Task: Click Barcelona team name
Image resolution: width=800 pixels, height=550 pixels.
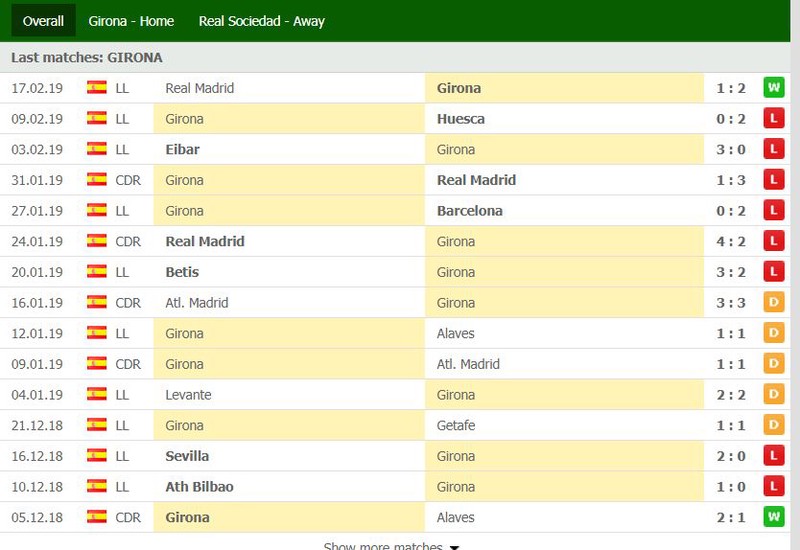Action: pos(469,211)
